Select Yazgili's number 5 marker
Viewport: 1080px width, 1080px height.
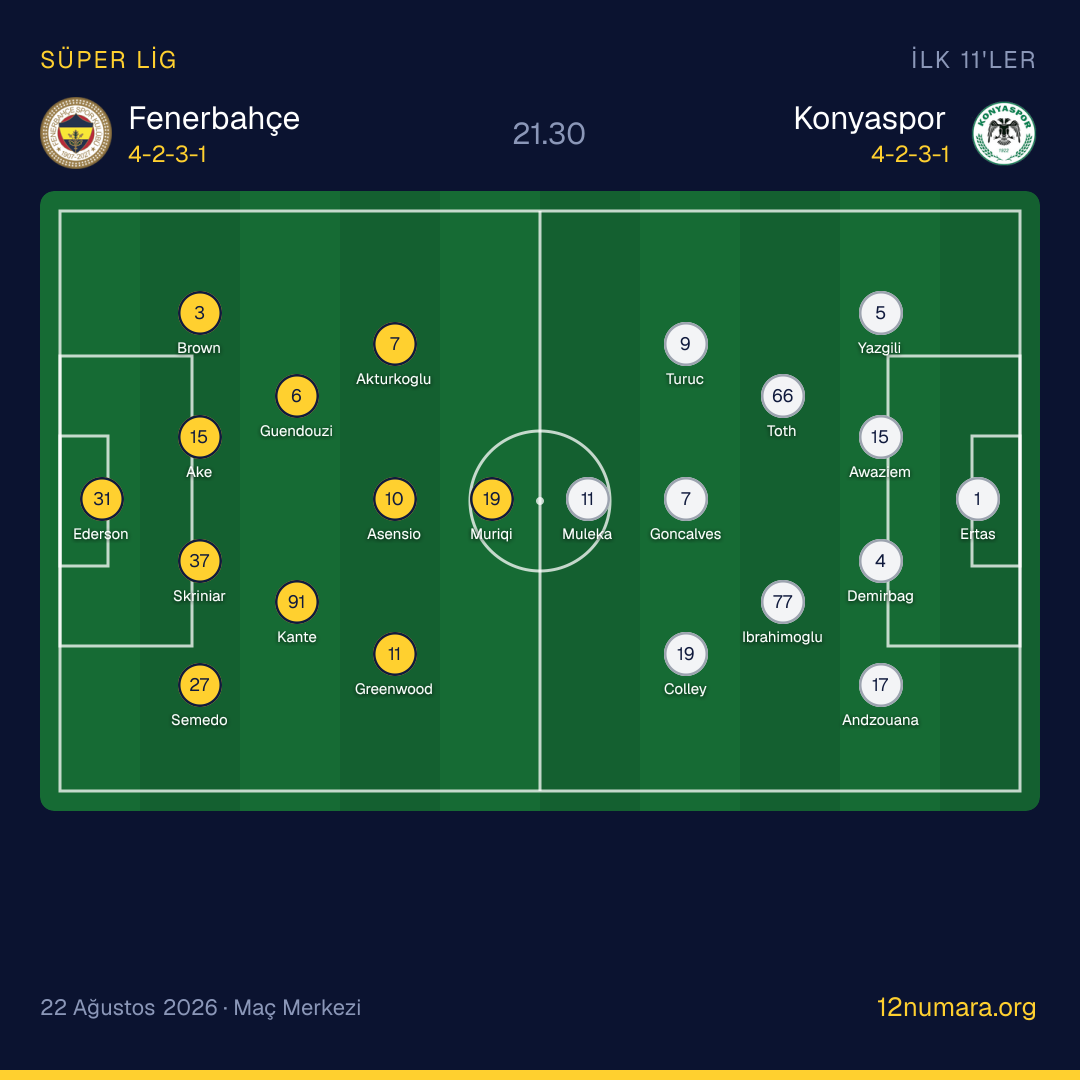click(x=880, y=313)
